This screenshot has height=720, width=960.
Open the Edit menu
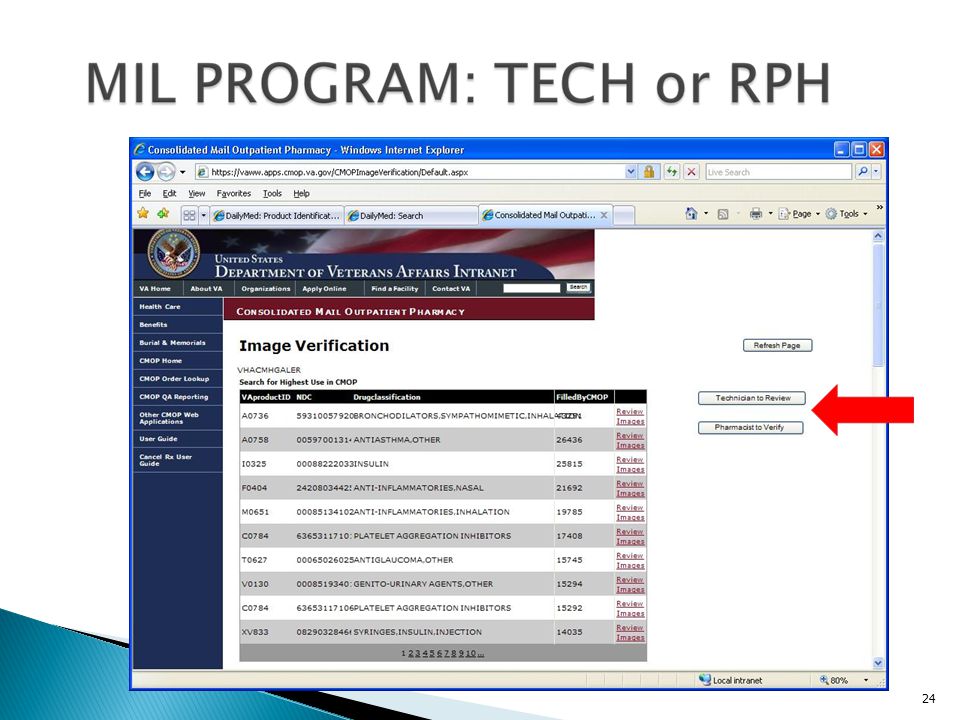(170, 193)
